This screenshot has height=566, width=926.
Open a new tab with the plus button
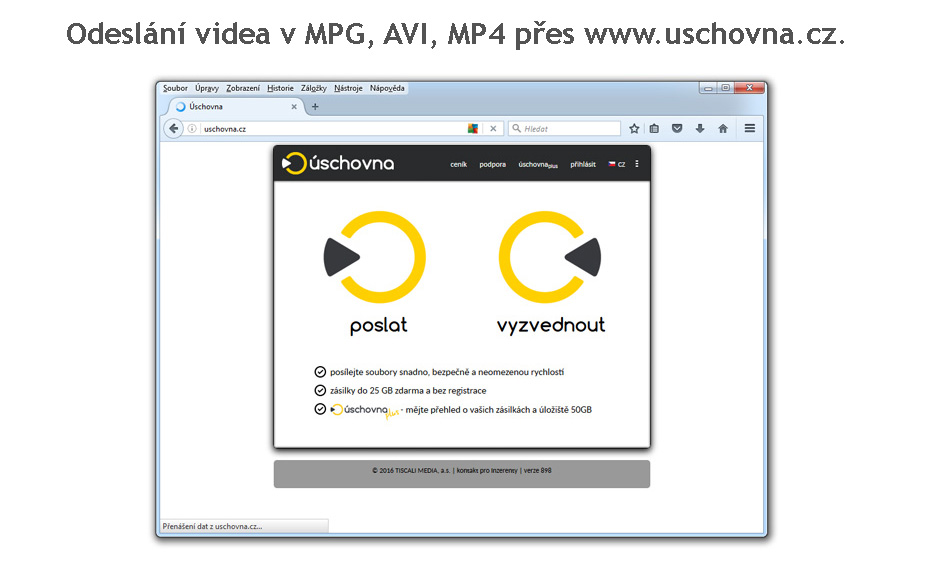click(x=315, y=107)
